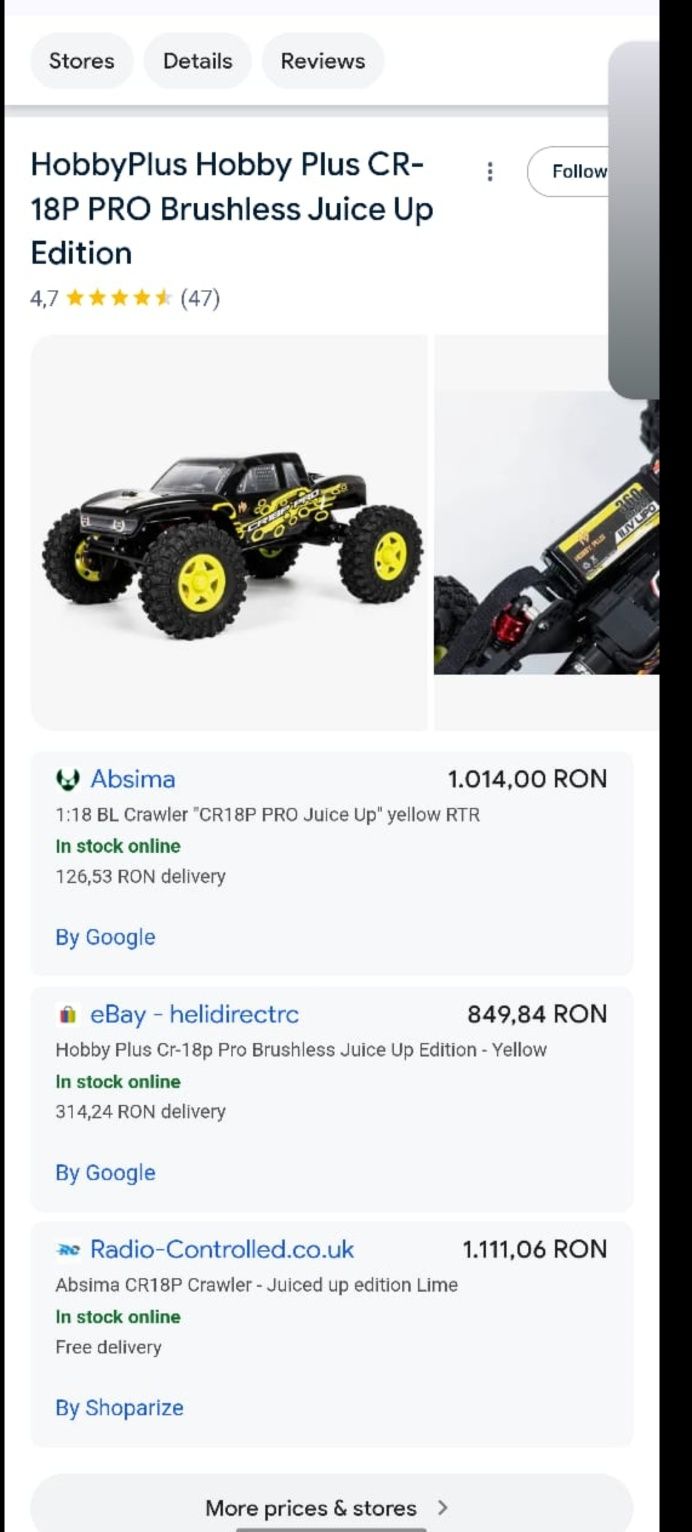Click the Absima store logo icon
The height and width of the screenshot is (1532, 692).
pos(67,779)
